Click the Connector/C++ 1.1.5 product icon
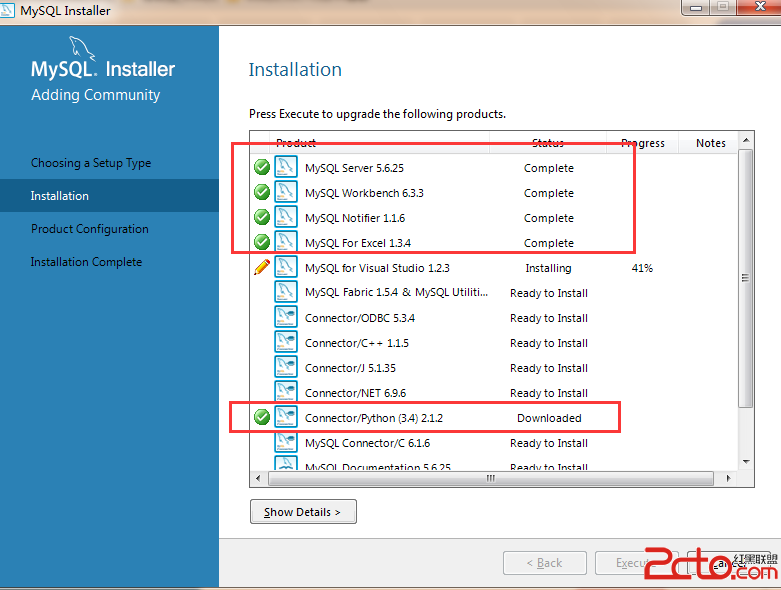This screenshot has height=590, width=781. [286, 342]
